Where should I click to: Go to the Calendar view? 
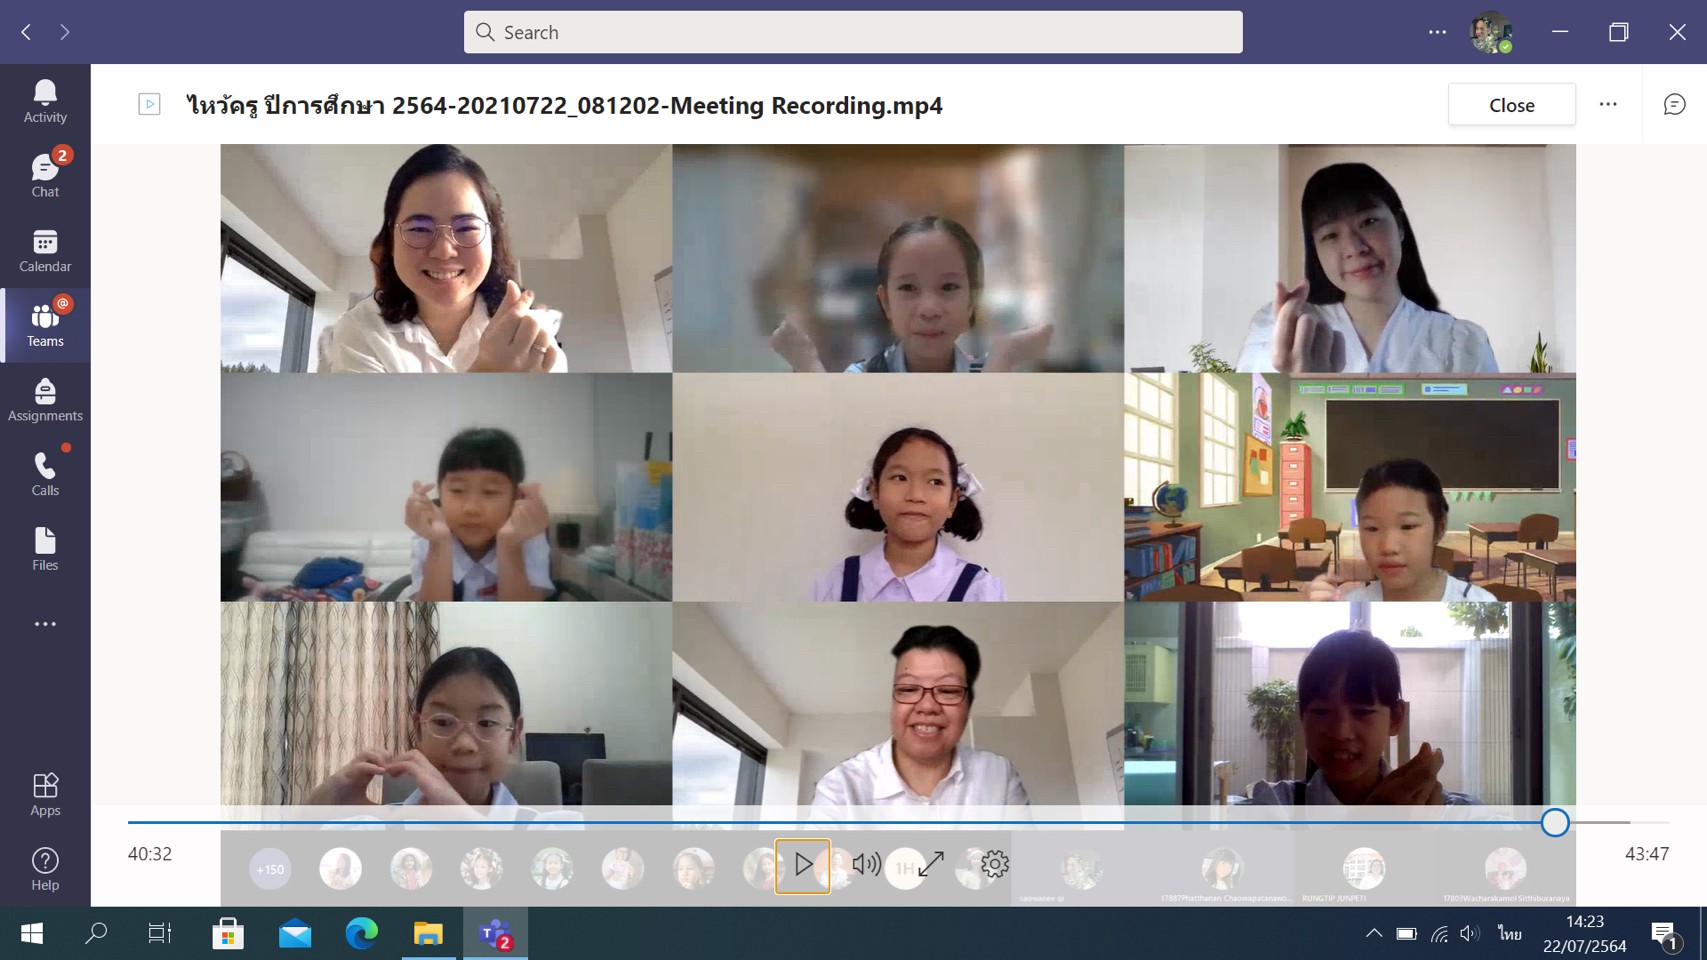45,250
